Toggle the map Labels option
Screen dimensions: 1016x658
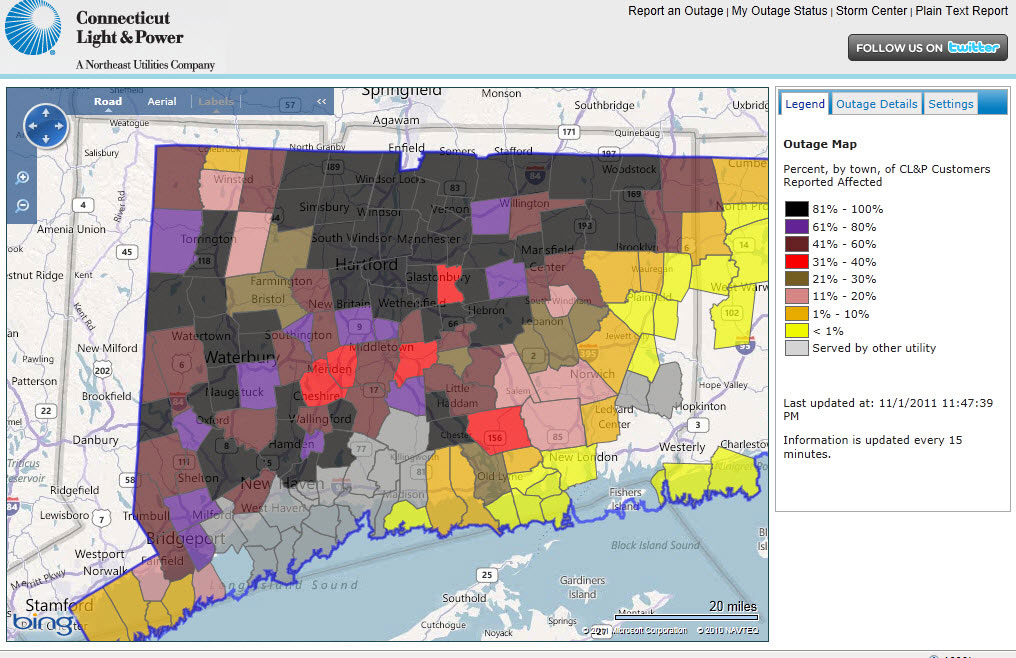pos(215,102)
